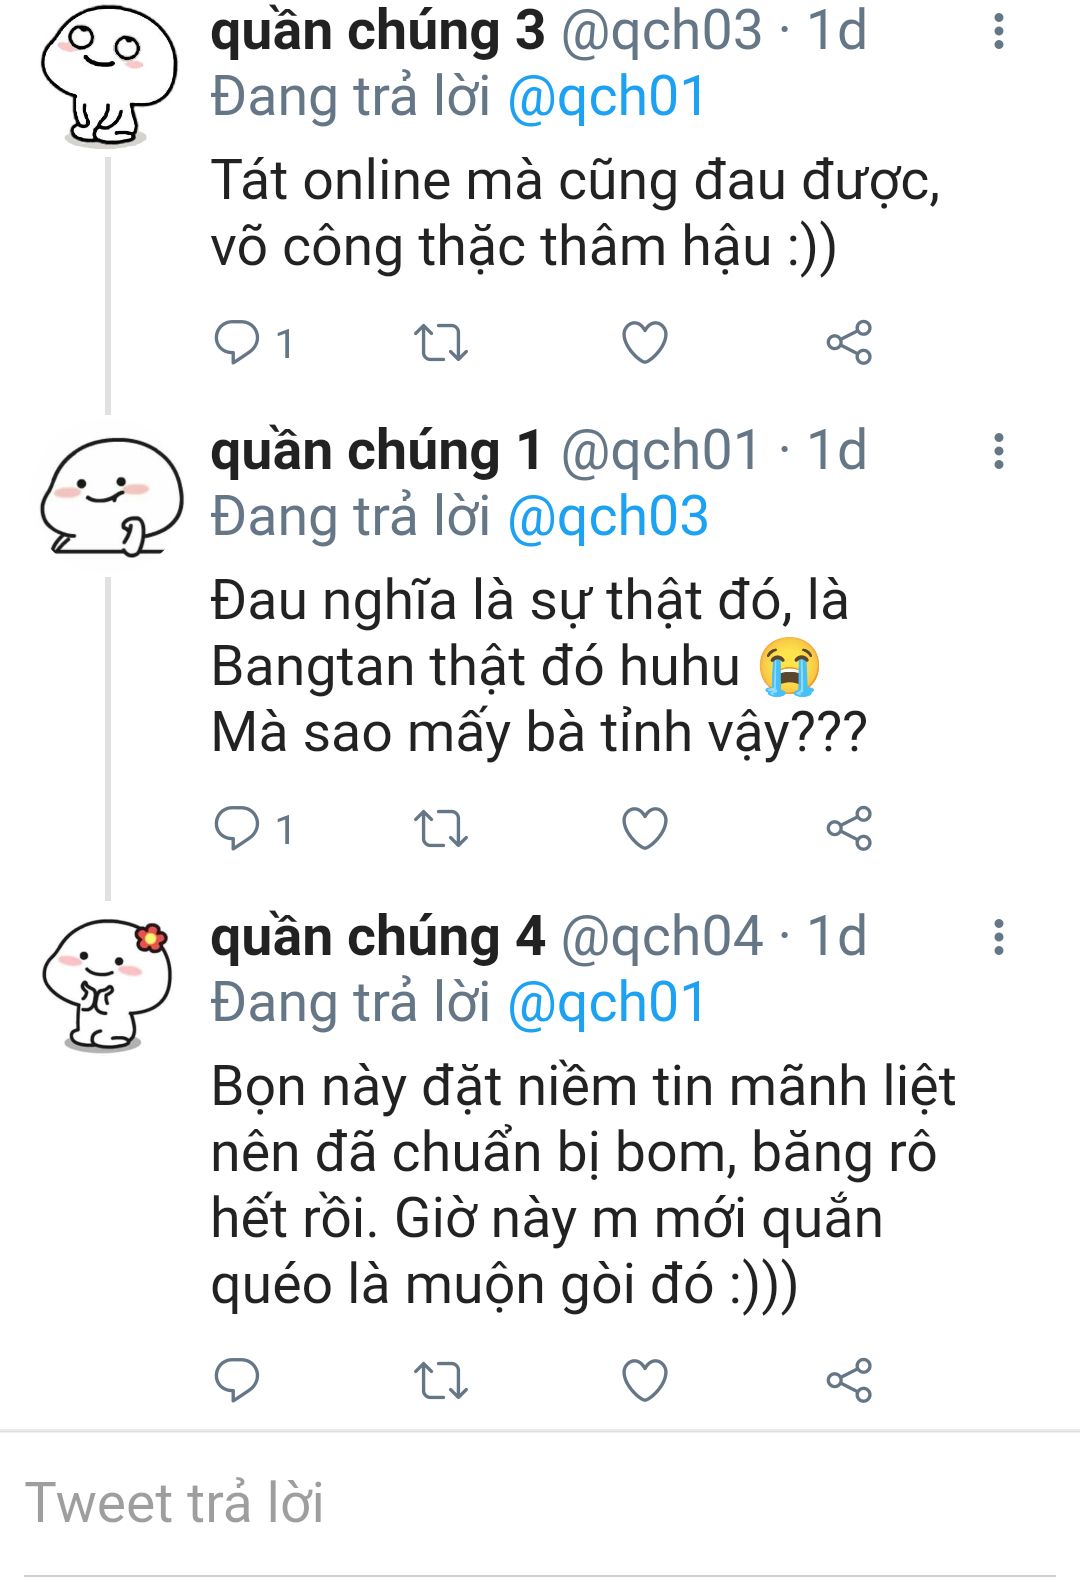
Task: Reply to quần chúng 3's tweet
Action: (237, 343)
